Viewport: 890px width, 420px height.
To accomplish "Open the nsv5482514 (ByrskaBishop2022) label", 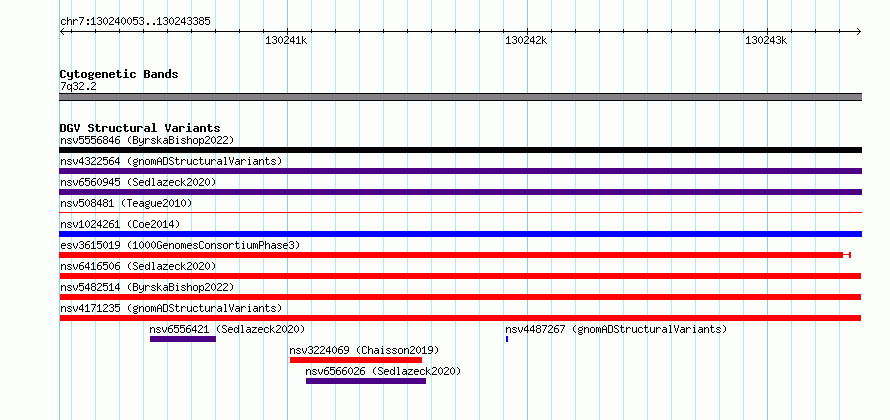I will [x=147, y=287].
